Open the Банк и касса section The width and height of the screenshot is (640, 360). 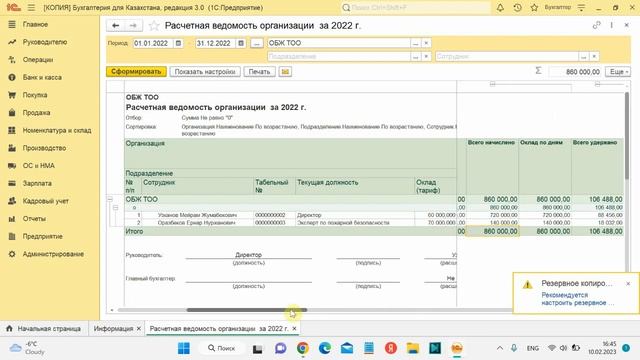coord(42,77)
